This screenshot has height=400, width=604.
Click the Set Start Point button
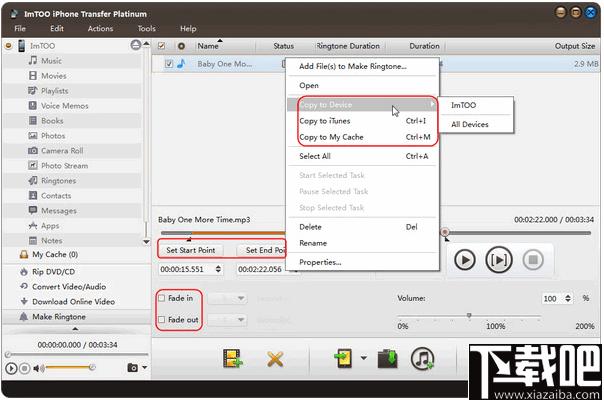(x=191, y=250)
